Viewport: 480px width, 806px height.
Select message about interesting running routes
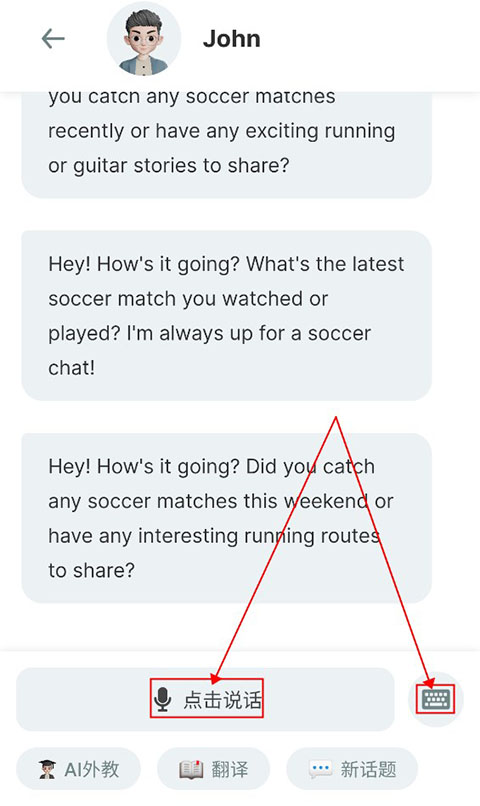coord(226,518)
